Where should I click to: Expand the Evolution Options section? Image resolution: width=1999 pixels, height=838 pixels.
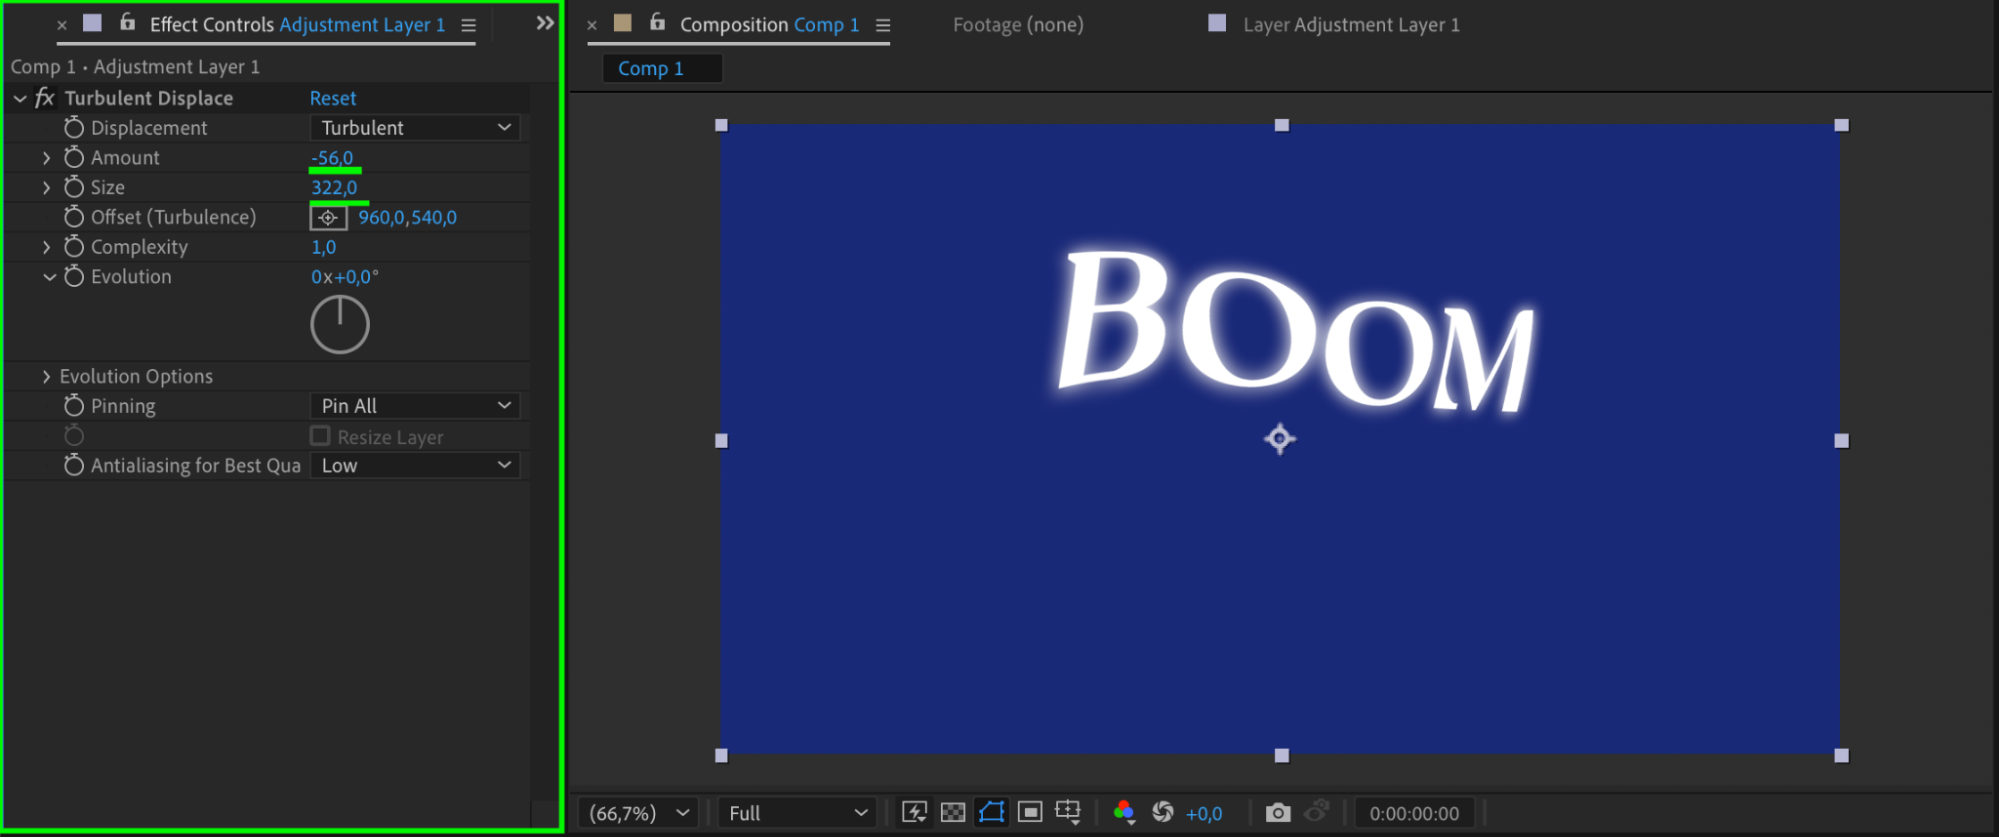(x=46, y=376)
